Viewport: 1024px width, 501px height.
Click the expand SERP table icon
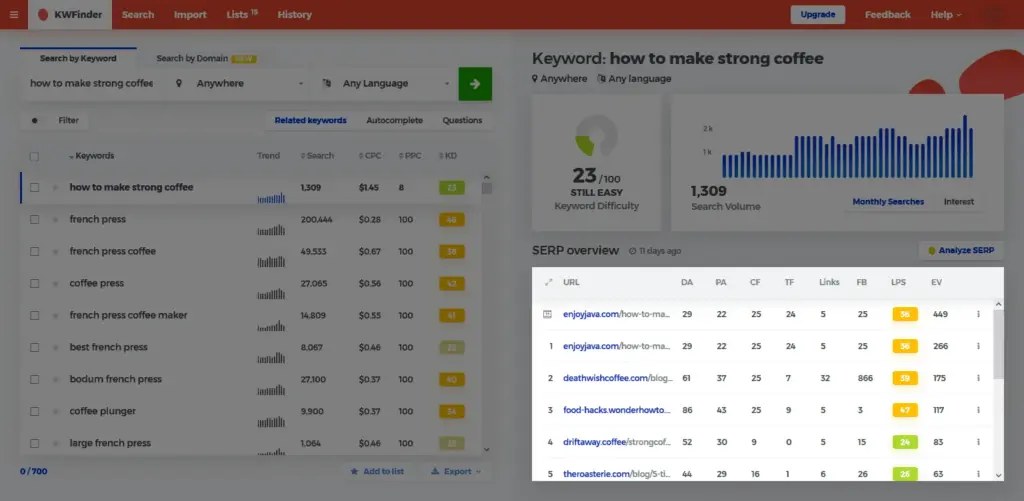(549, 283)
